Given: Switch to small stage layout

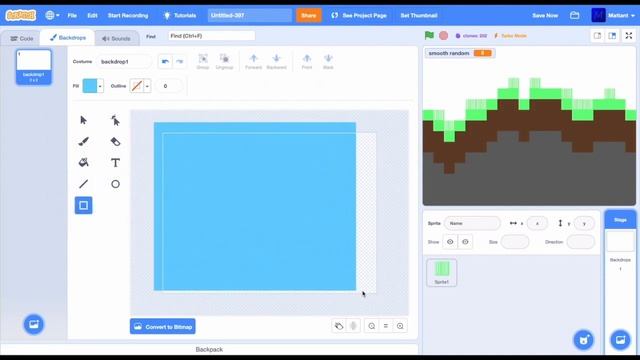Looking at the screenshot, I should coord(597,36).
